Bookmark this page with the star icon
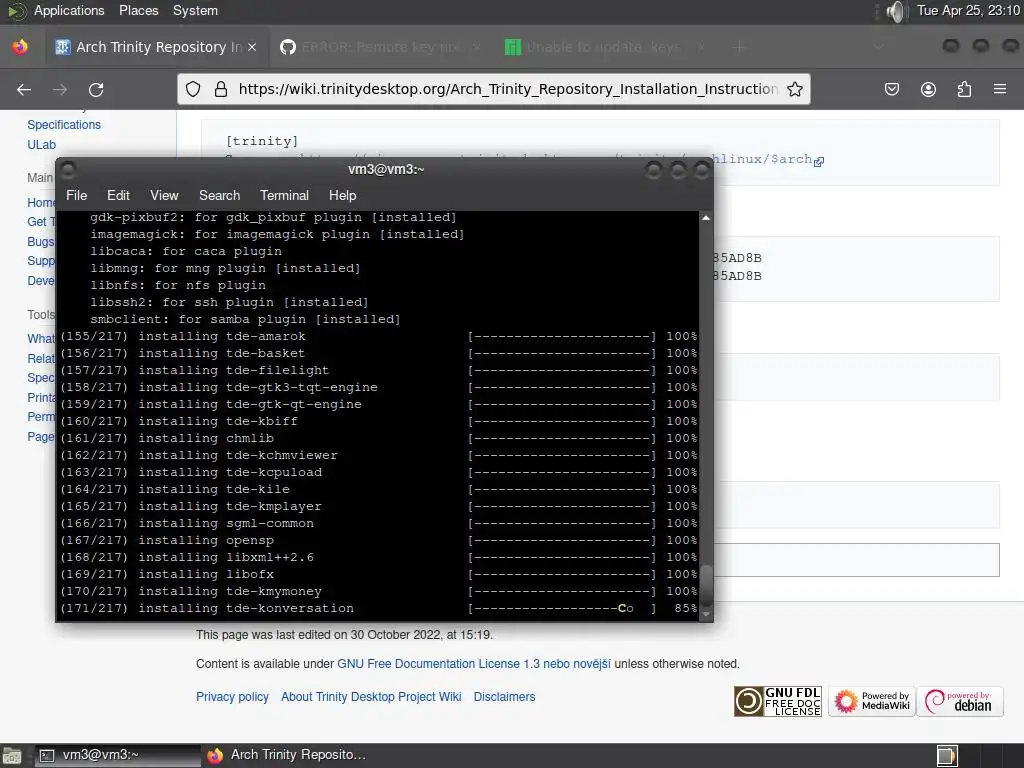 (795, 89)
